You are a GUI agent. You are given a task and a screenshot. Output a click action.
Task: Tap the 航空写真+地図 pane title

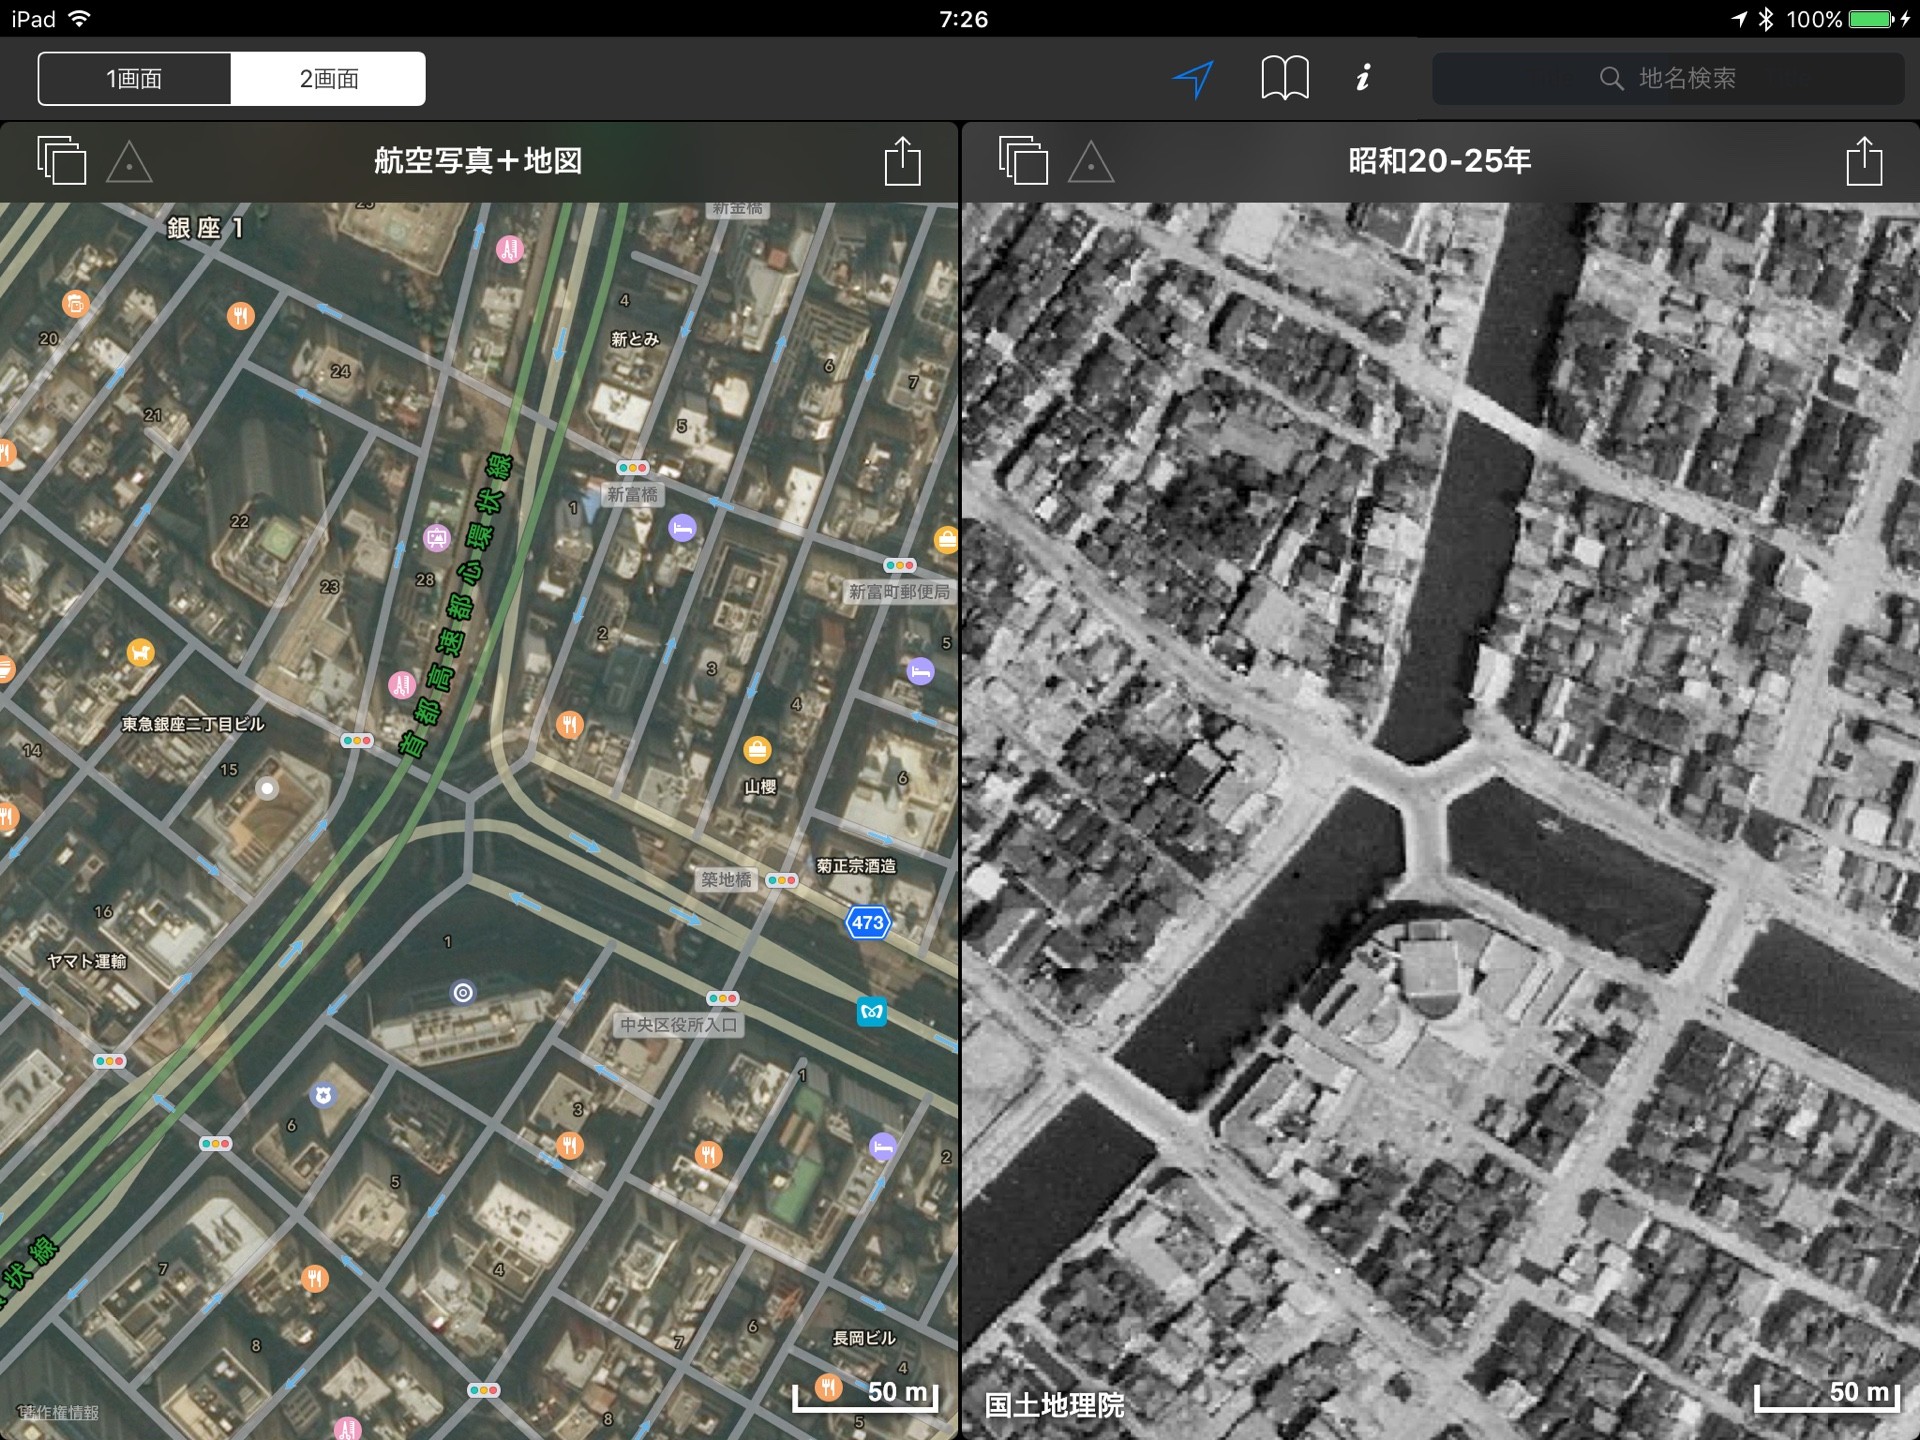(478, 160)
